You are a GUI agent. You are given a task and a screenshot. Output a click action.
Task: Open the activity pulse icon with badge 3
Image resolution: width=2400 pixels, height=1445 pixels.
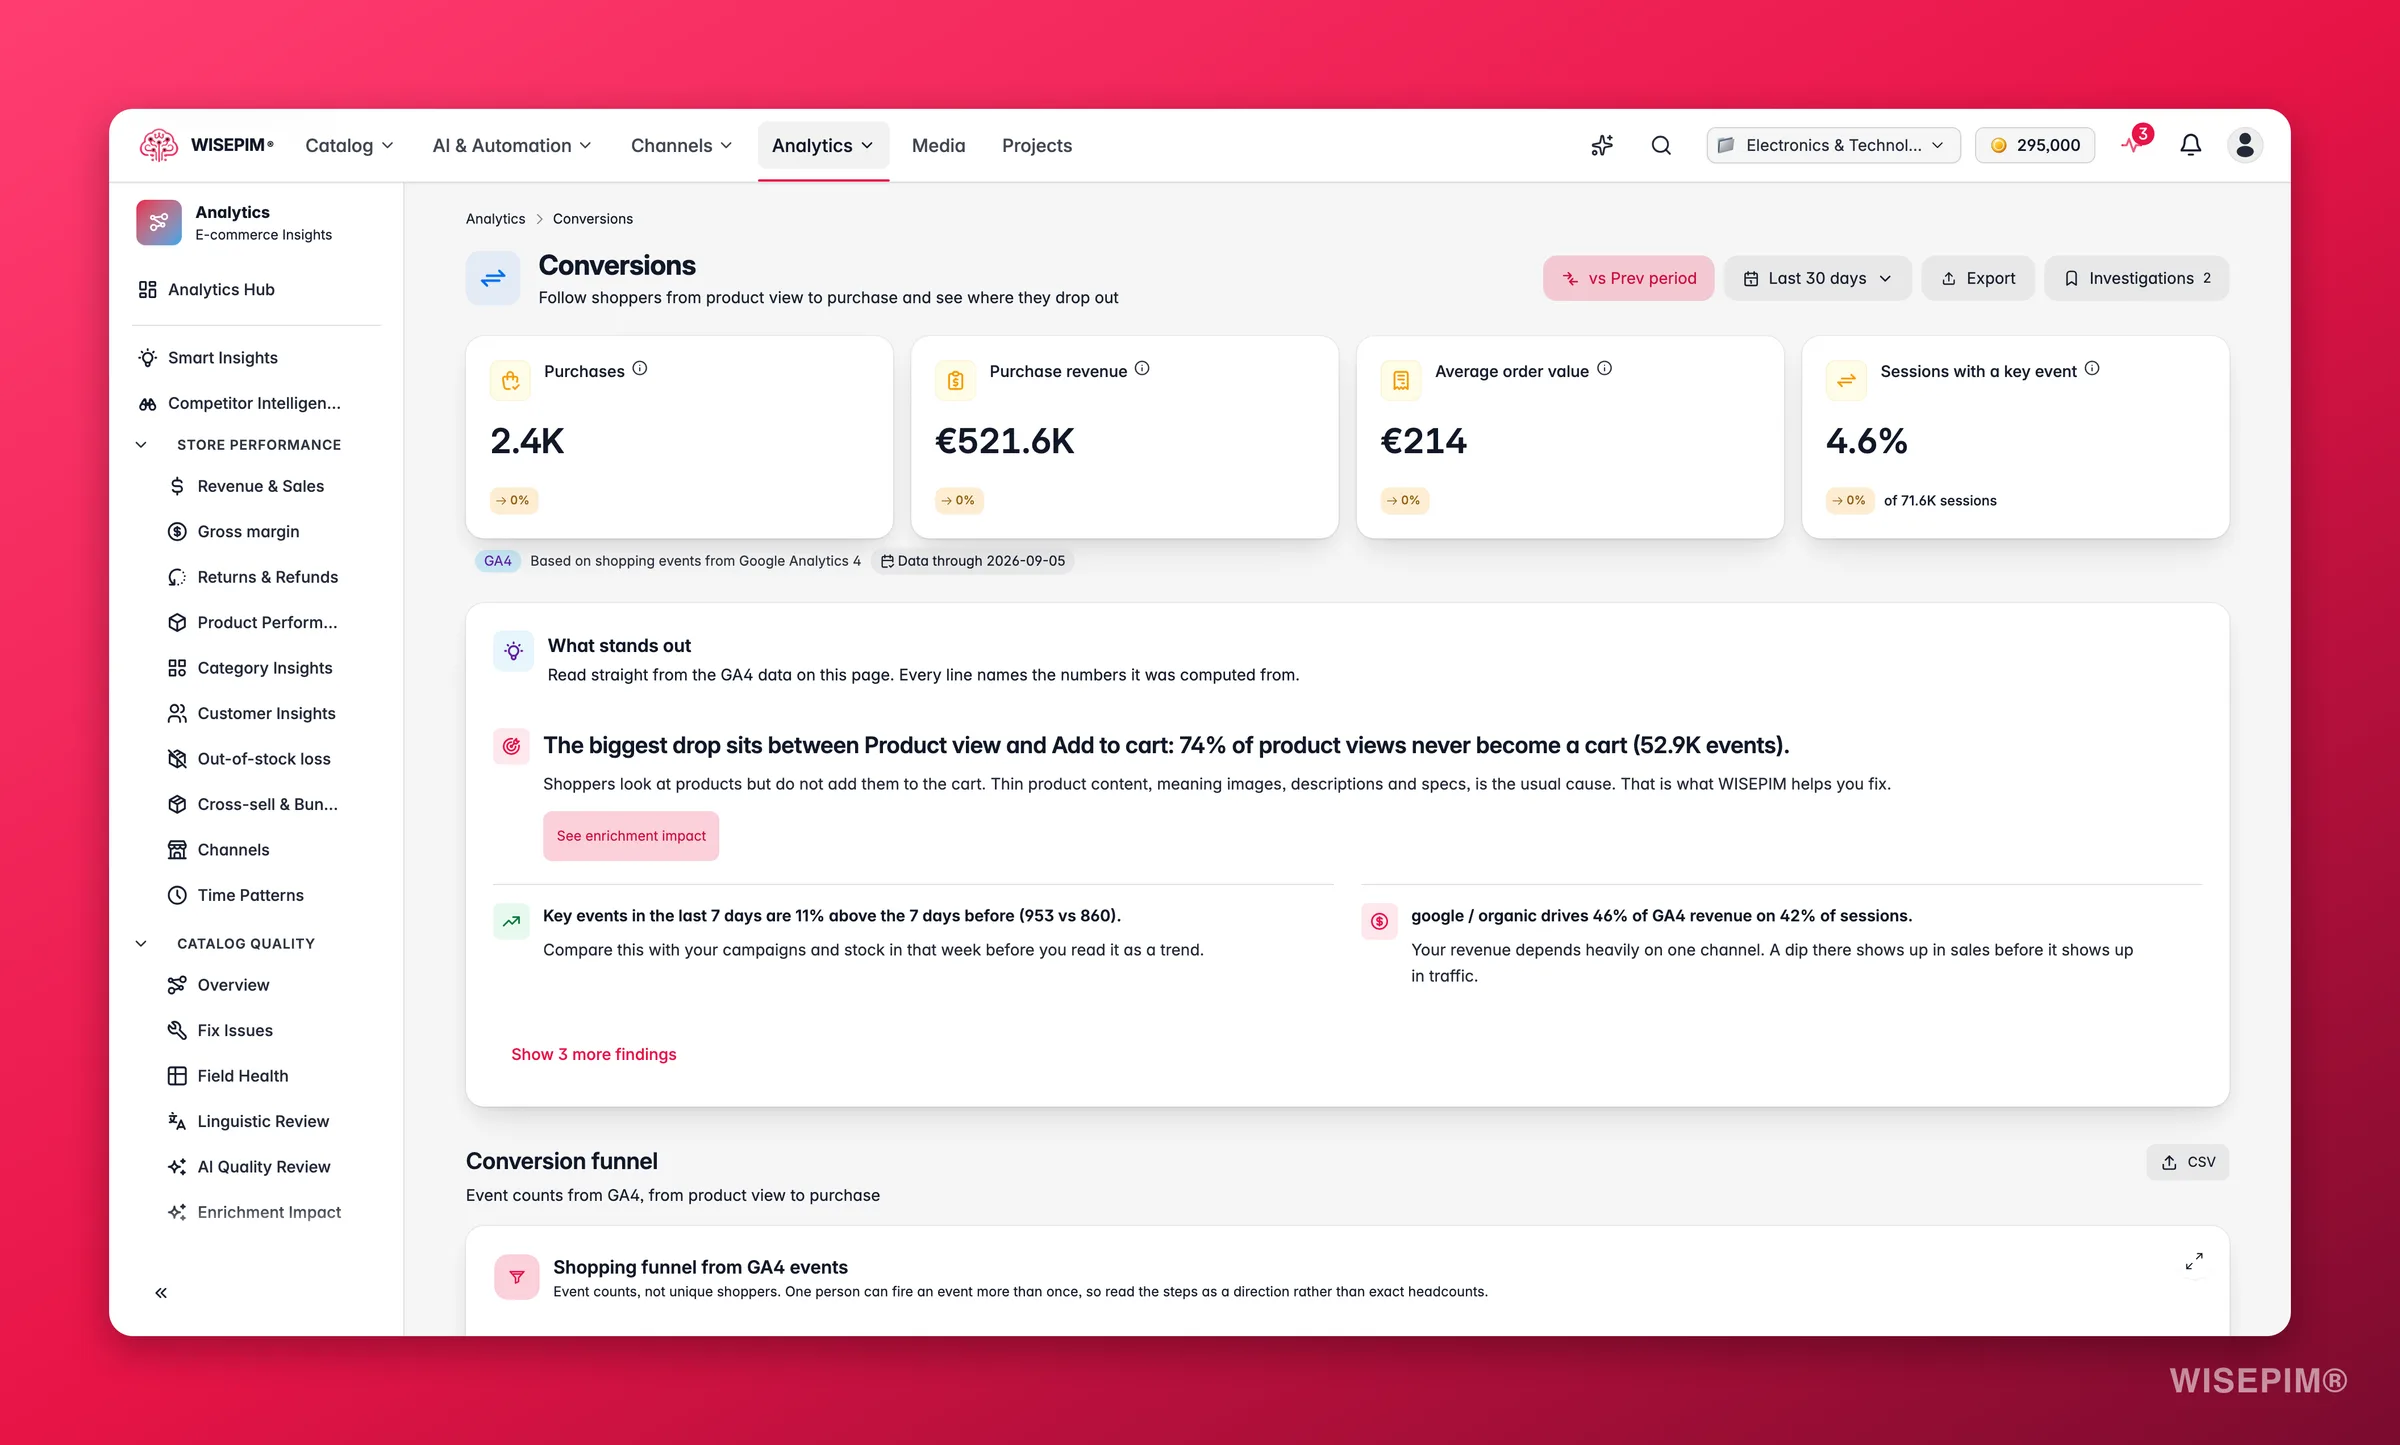click(2134, 143)
